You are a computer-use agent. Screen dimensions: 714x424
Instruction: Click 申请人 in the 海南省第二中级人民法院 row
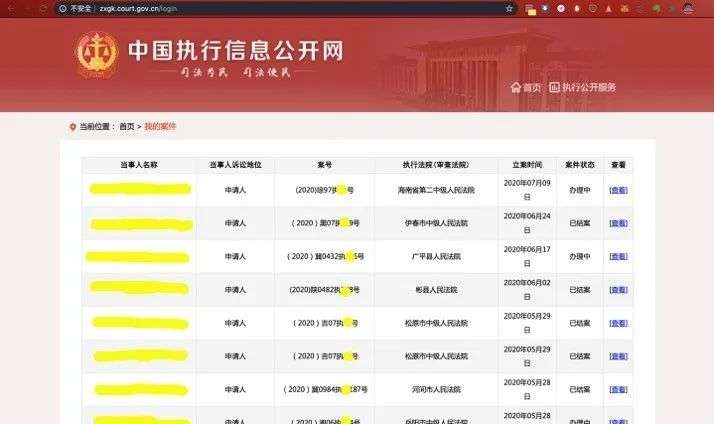pyautogui.click(x=235, y=190)
